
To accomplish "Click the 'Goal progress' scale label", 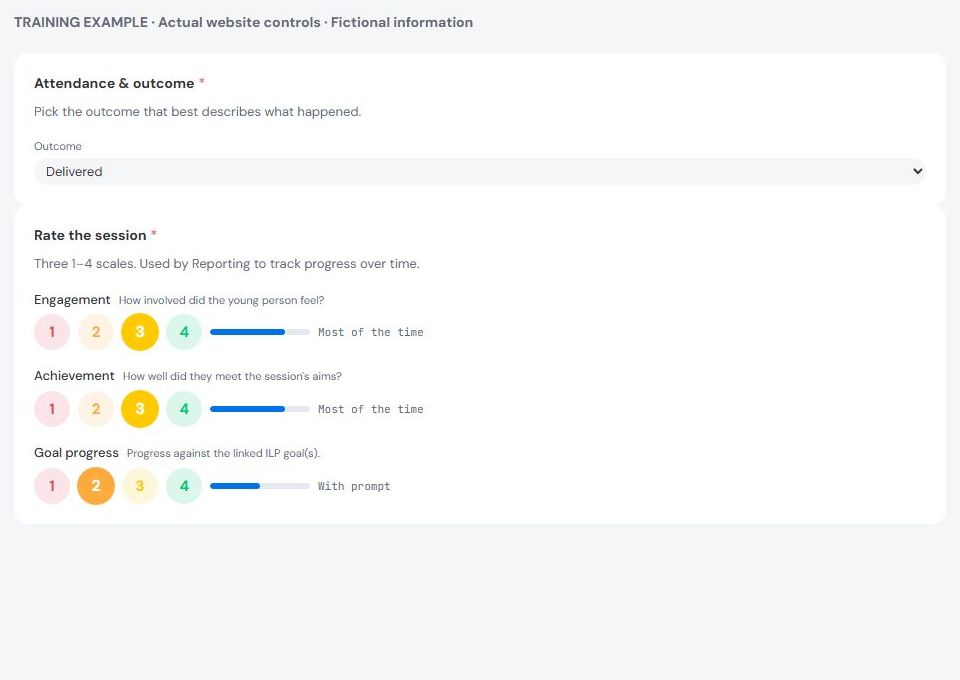I will (77, 453).
